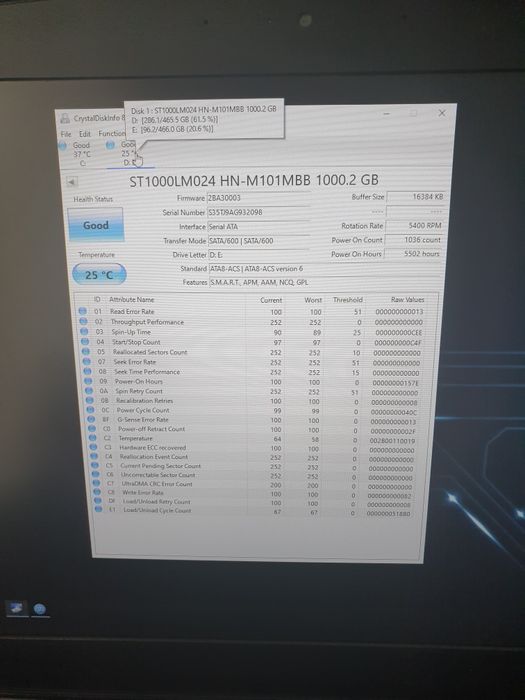Click the Threshold column header
This screenshot has width=525, height=700.
click(348, 300)
